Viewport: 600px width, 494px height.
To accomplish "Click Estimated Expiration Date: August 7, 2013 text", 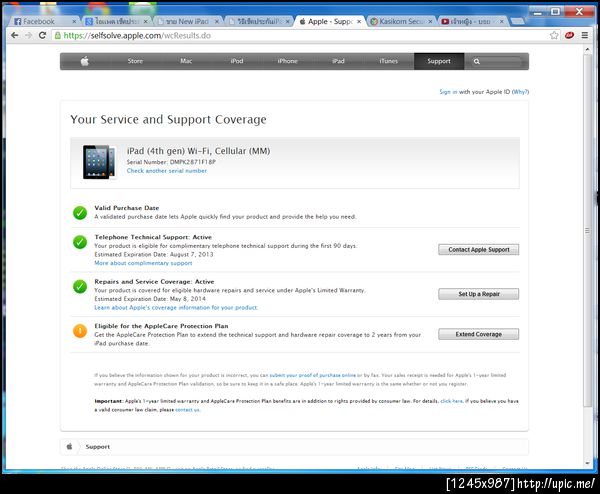I will click(154, 254).
